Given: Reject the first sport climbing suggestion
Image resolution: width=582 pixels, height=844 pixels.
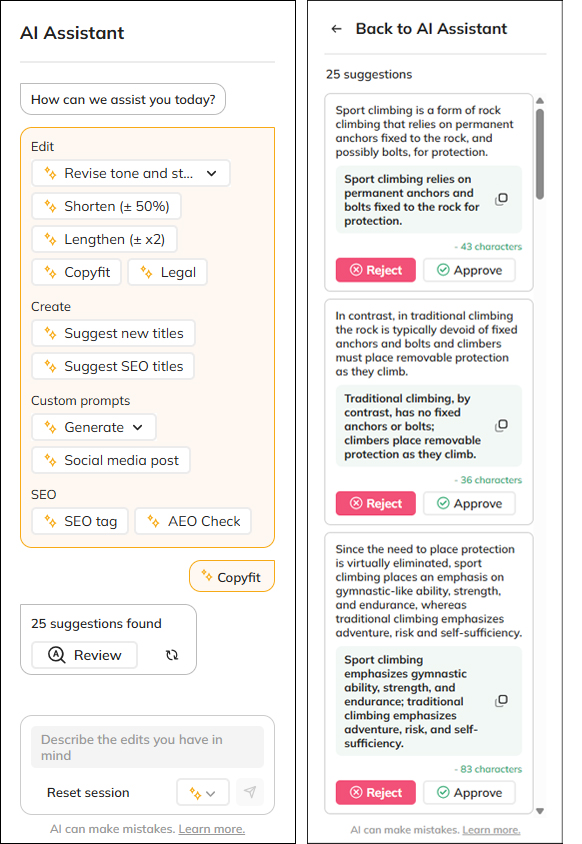Looking at the screenshot, I should (376, 270).
